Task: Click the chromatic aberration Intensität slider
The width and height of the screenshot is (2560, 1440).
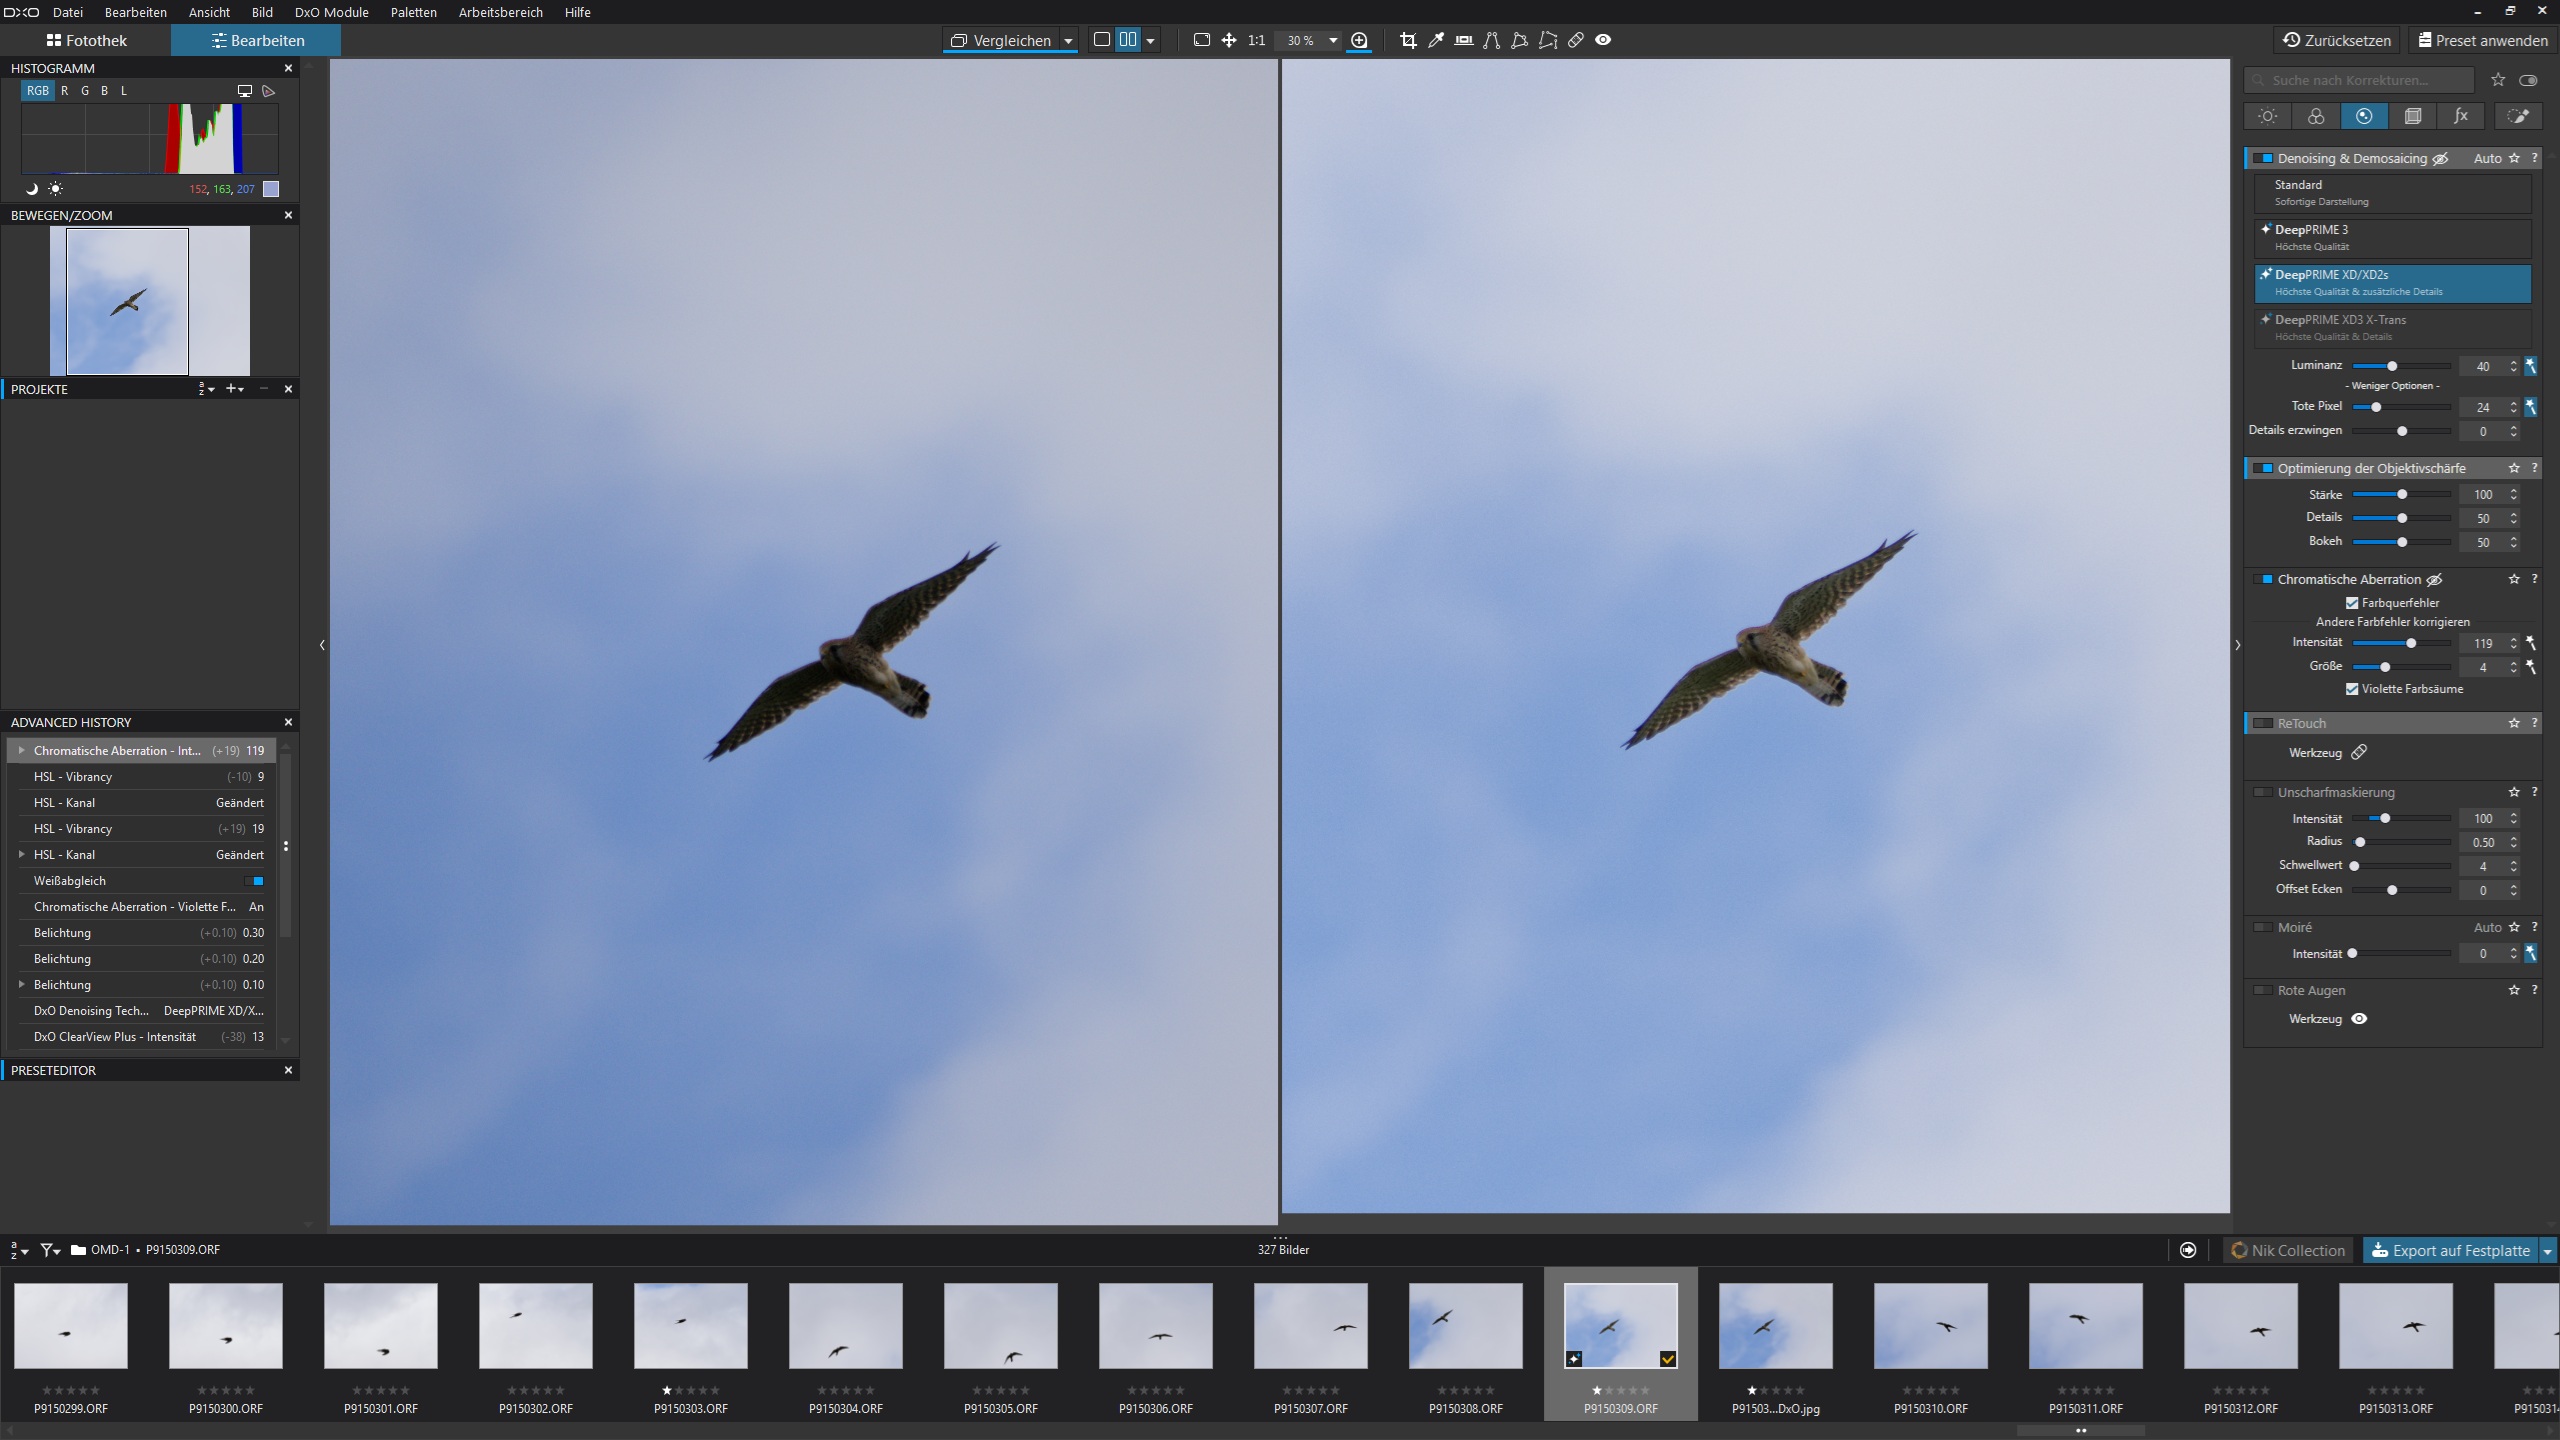Action: tap(2400, 643)
